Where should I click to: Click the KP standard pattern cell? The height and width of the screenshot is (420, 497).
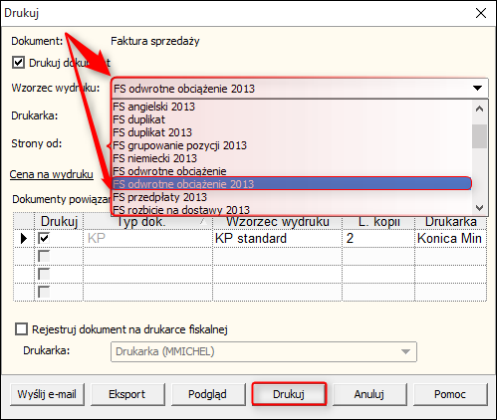pos(277,238)
